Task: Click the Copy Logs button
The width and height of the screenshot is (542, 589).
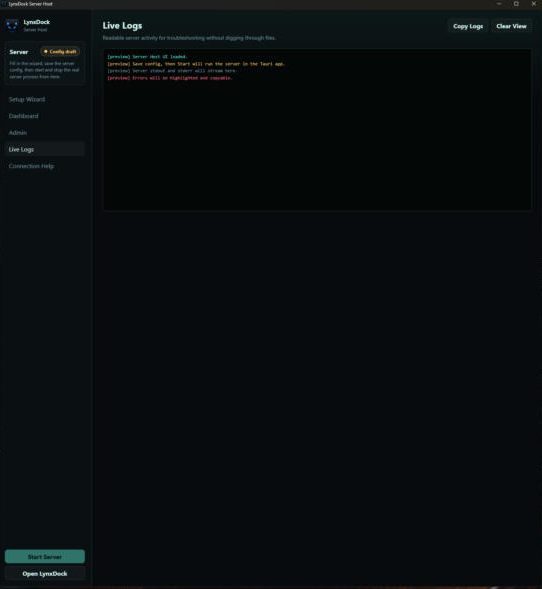Action: (468, 26)
